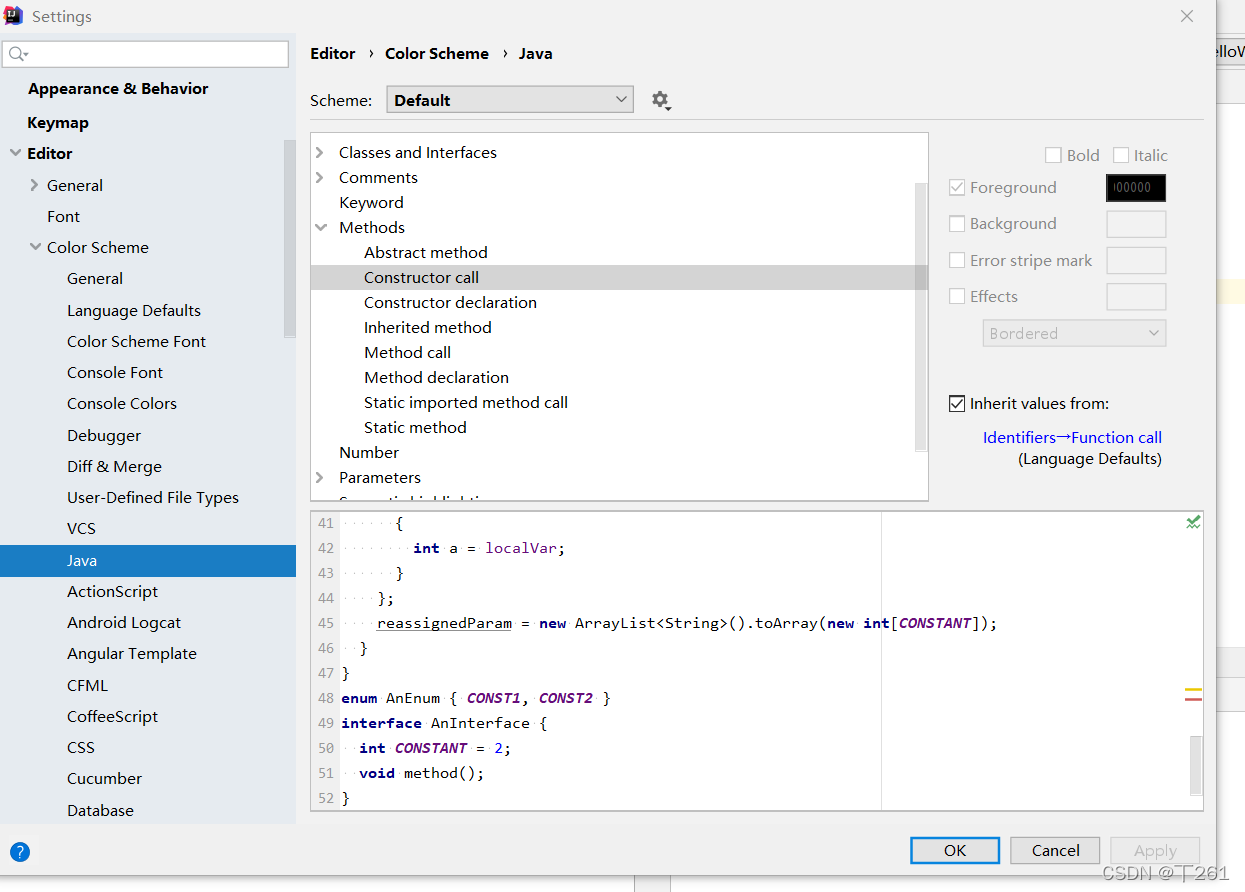Click the Effects color swatch
Viewport: 1245px width, 892px height.
point(1136,296)
